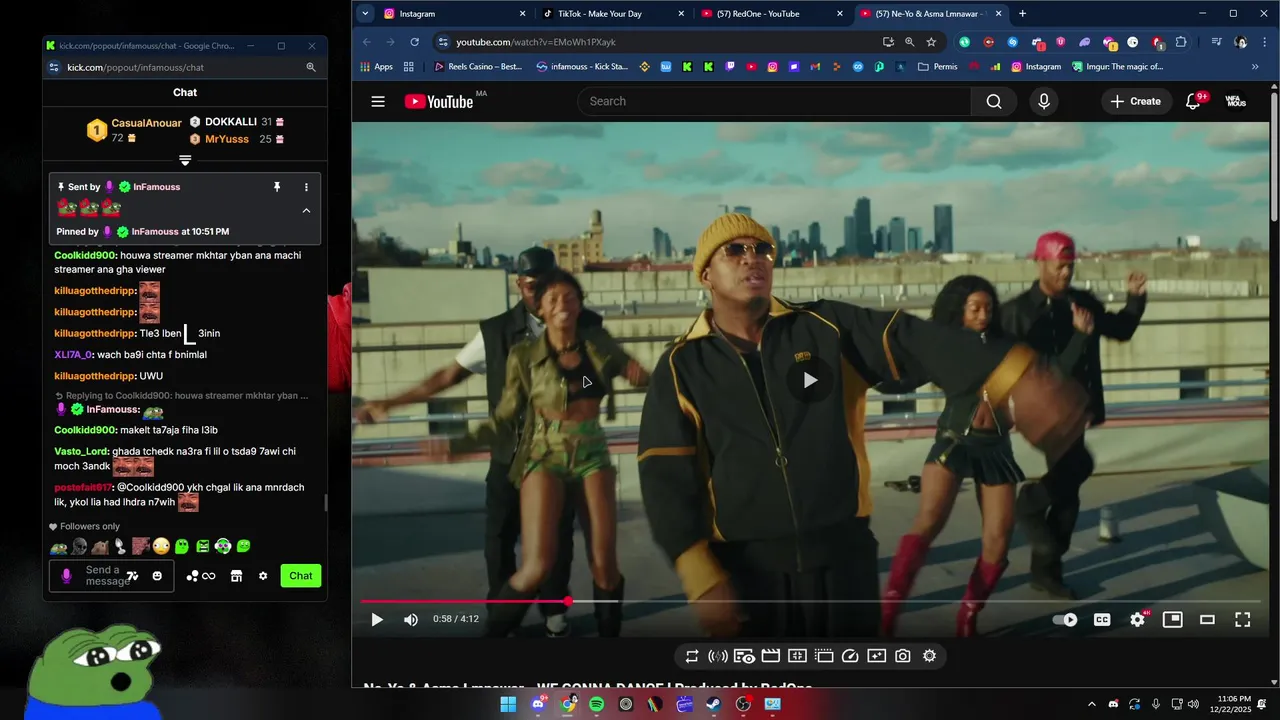
Task: Open Steam from the taskbar
Action: pos(714,704)
